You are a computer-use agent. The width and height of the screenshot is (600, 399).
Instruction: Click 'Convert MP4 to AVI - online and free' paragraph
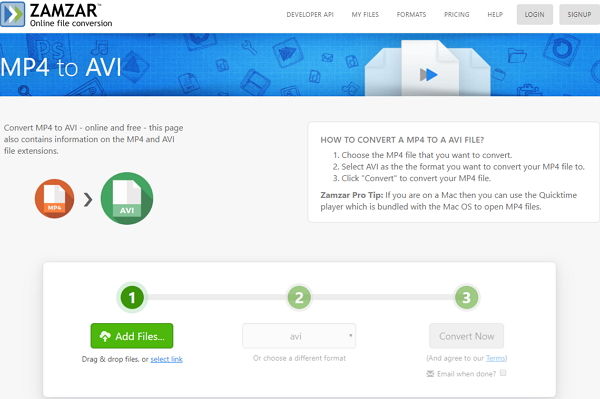pyautogui.click(x=93, y=139)
